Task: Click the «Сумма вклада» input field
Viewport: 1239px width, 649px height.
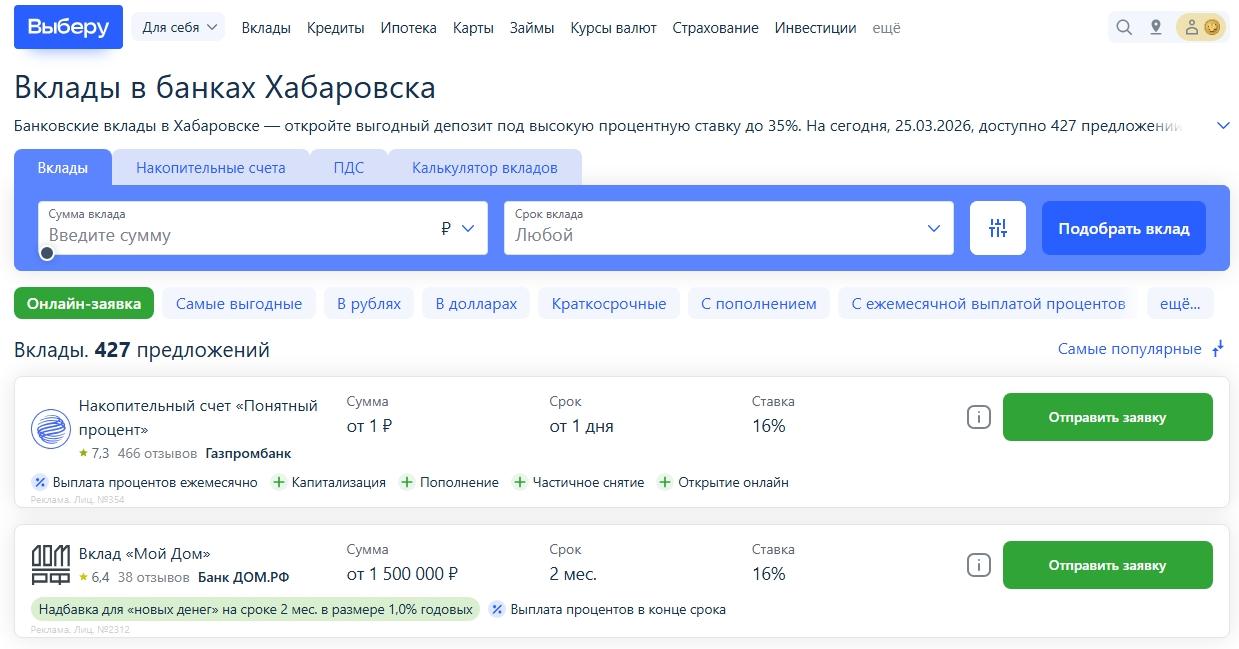Action: coord(240,236)
